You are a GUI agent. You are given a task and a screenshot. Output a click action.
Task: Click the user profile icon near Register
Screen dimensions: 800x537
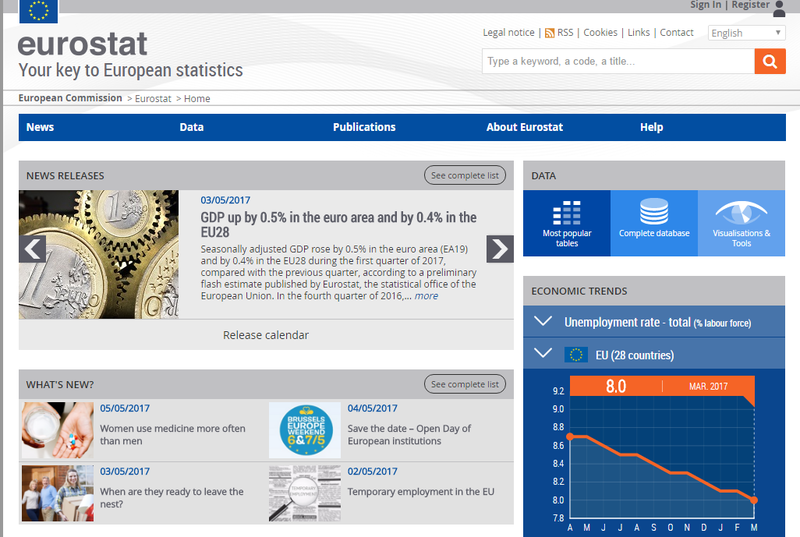779,8
